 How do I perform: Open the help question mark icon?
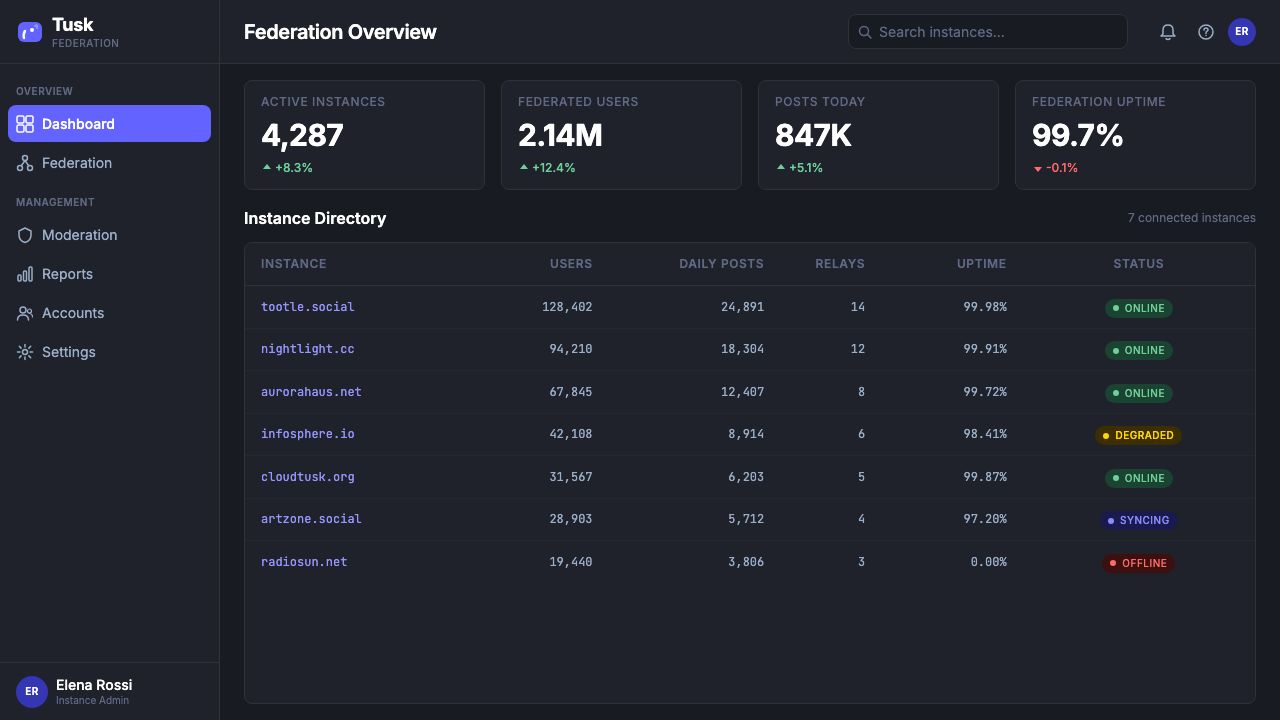tap(1206, 32)
